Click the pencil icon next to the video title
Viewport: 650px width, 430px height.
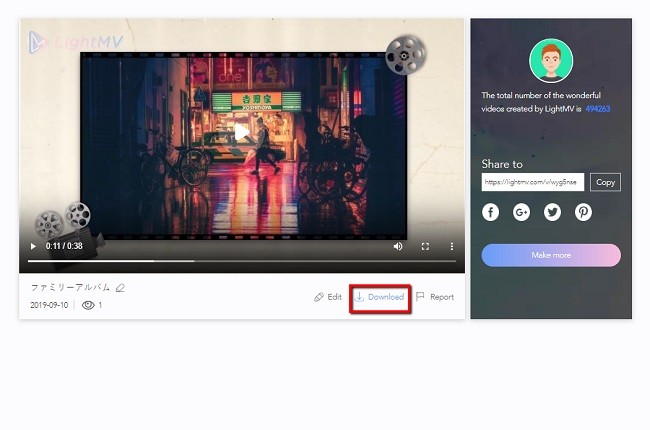pos(120,287)
